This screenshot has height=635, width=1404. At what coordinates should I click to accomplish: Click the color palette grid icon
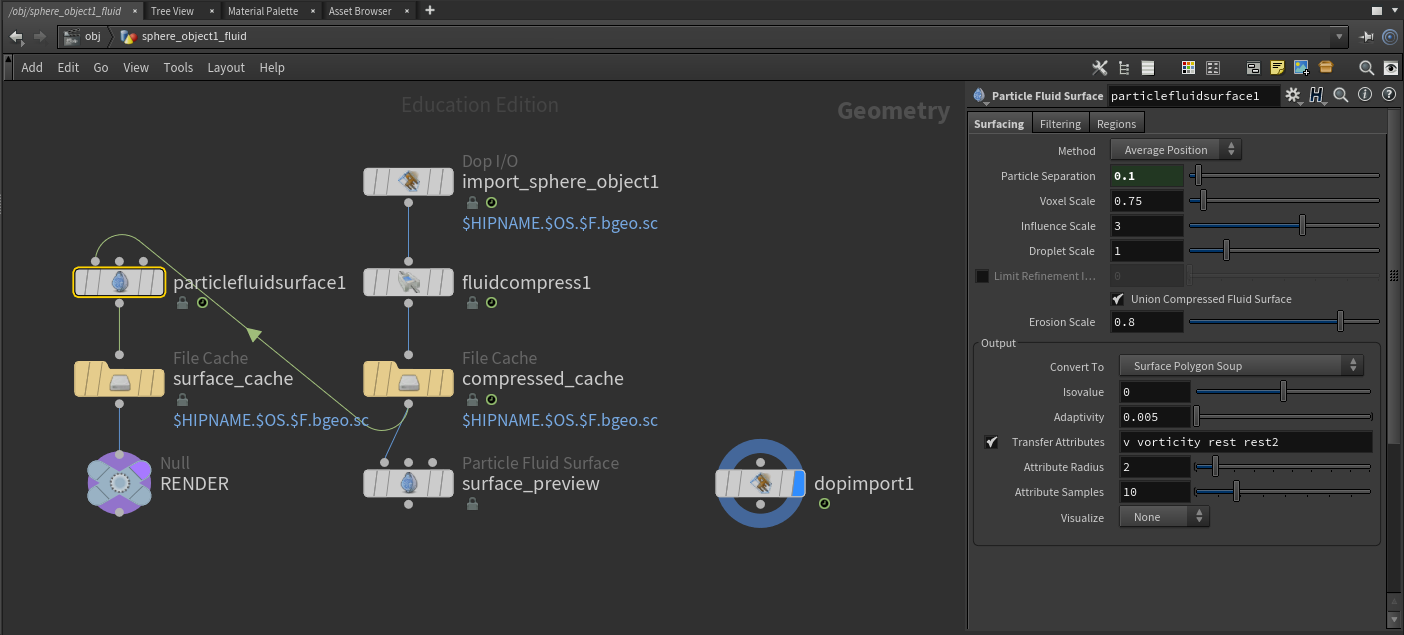click(x=1188, y=68)
